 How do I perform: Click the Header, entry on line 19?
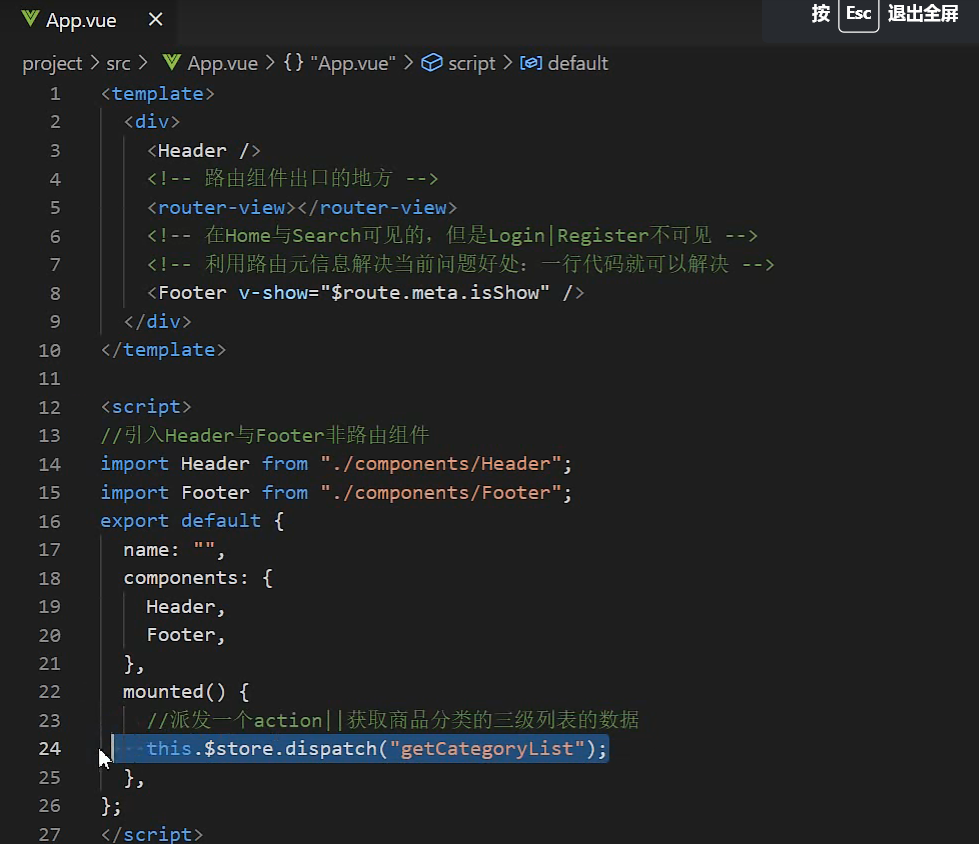(x=185, y=606)
